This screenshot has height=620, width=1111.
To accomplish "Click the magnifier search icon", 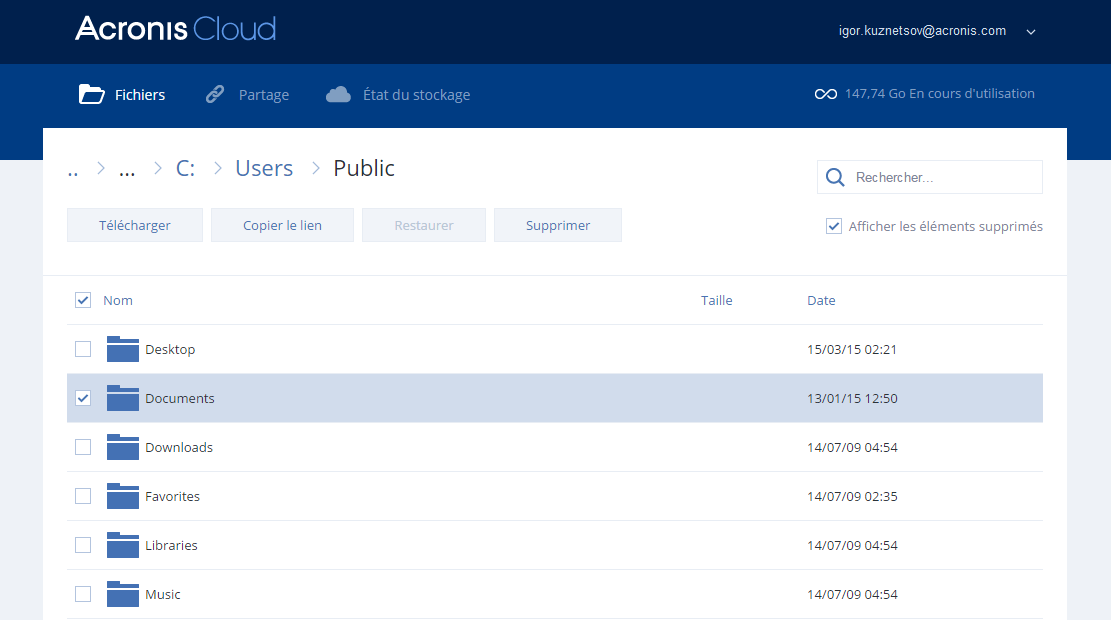I will (835, 178).
